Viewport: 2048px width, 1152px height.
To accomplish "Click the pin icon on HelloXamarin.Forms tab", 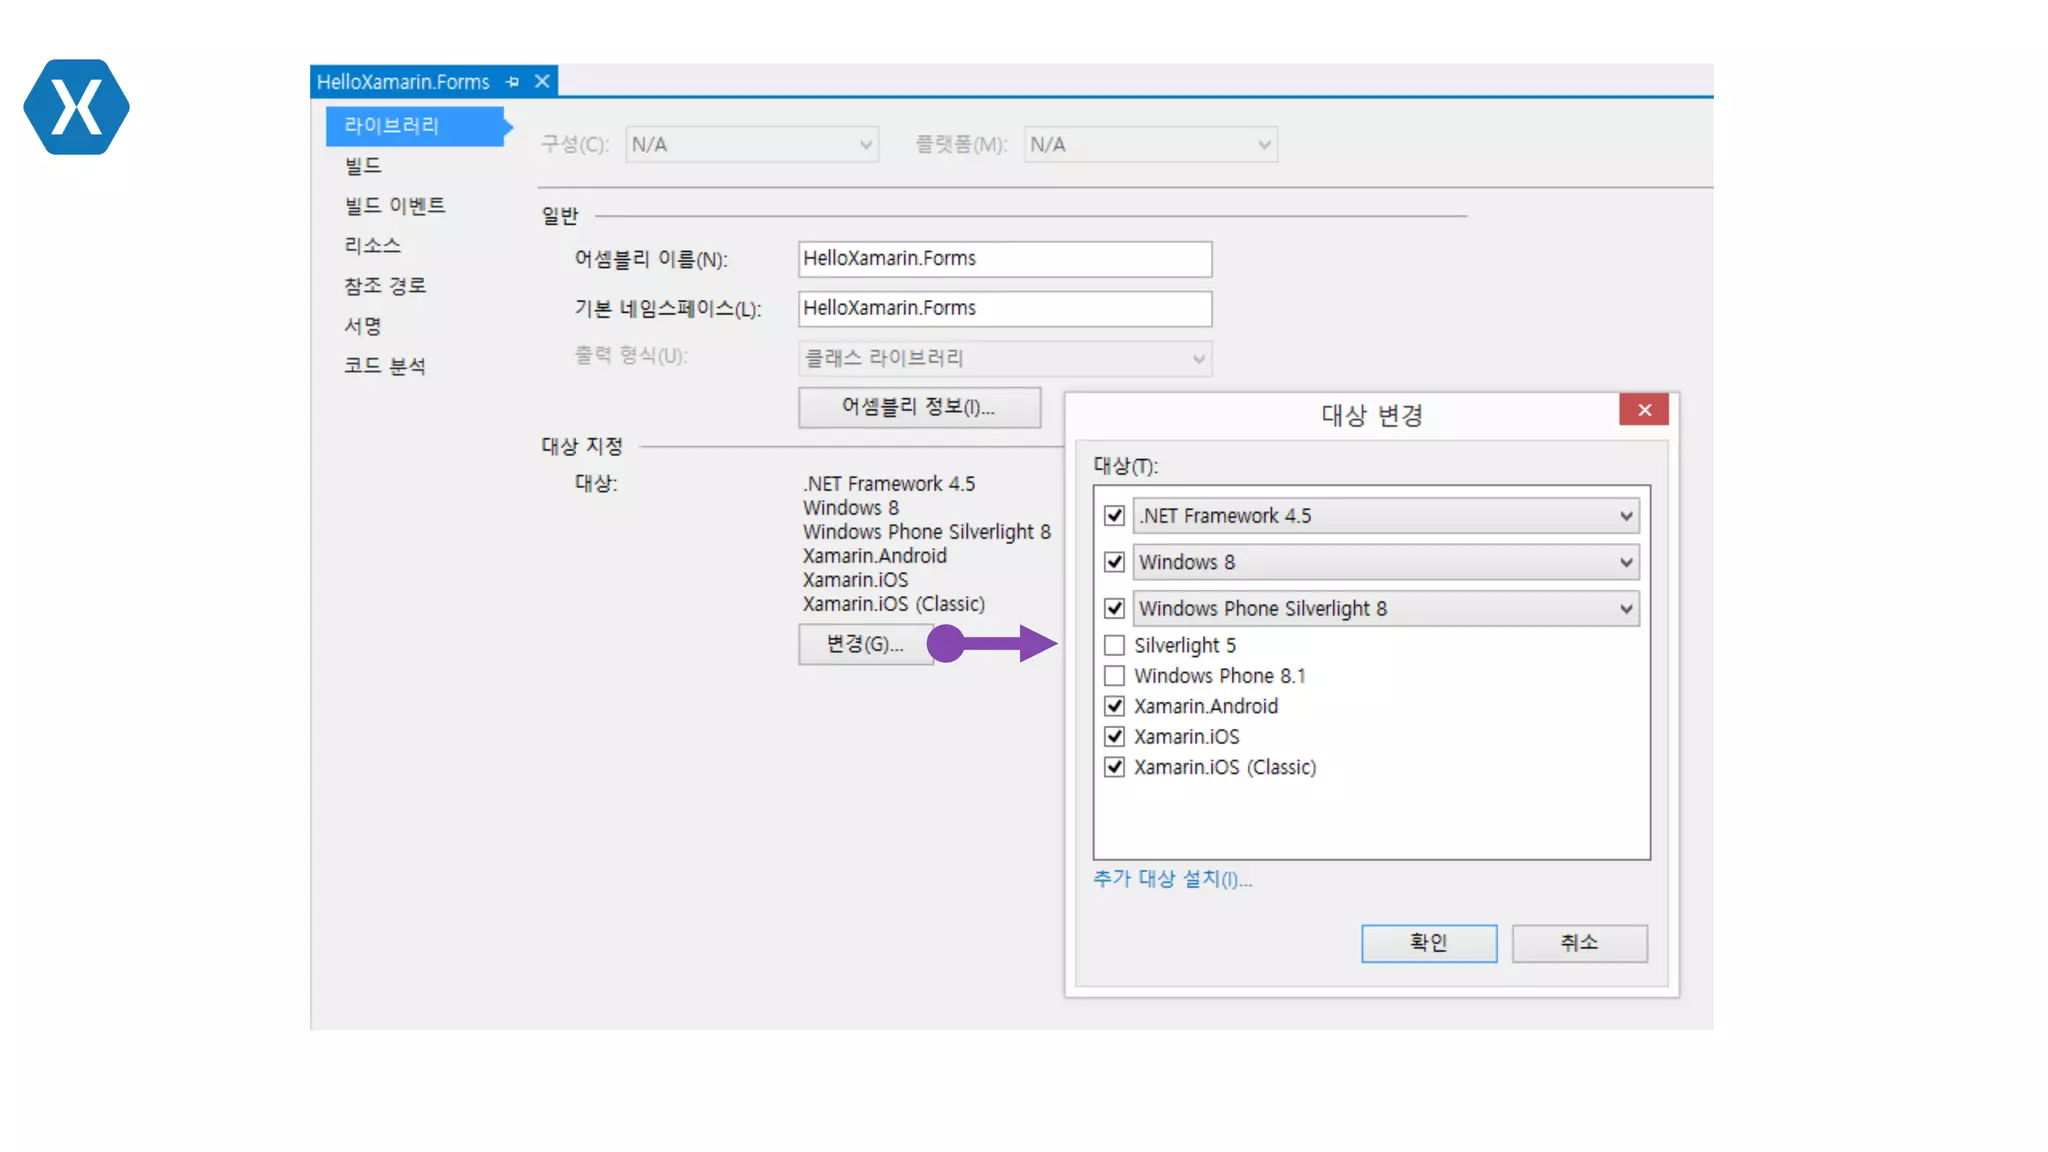I will [513, 82].
